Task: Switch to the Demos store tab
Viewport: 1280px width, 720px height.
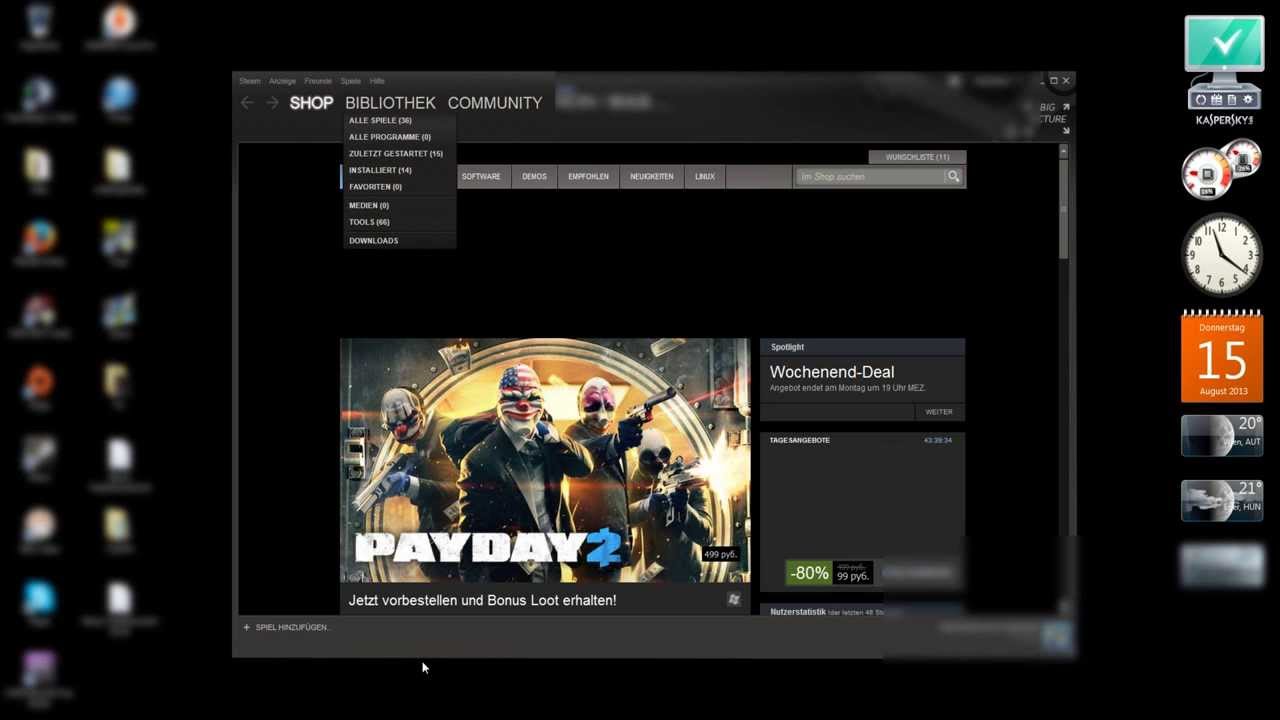Action: pyautogui.click(x=534, y=177)
